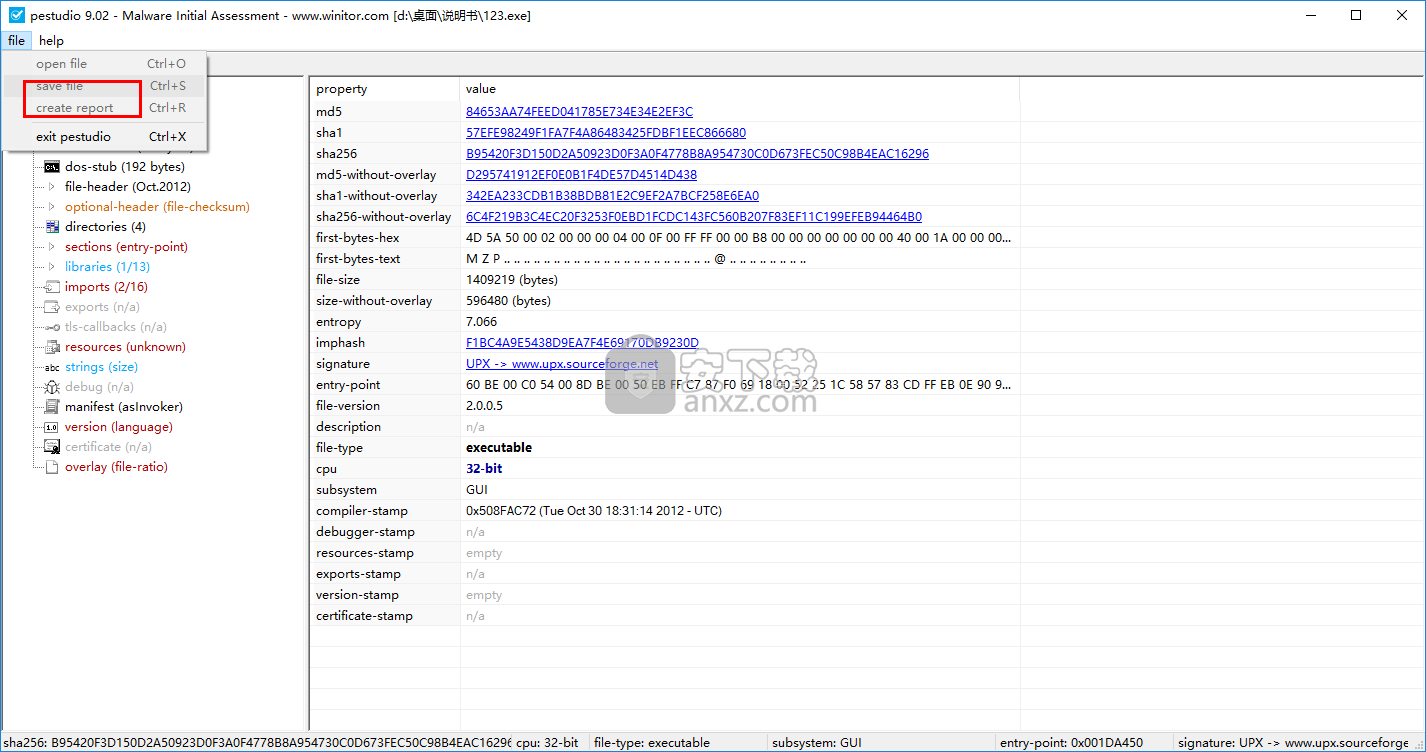
Task: Click the strings abc icon
Action: (x=52, y=367)
